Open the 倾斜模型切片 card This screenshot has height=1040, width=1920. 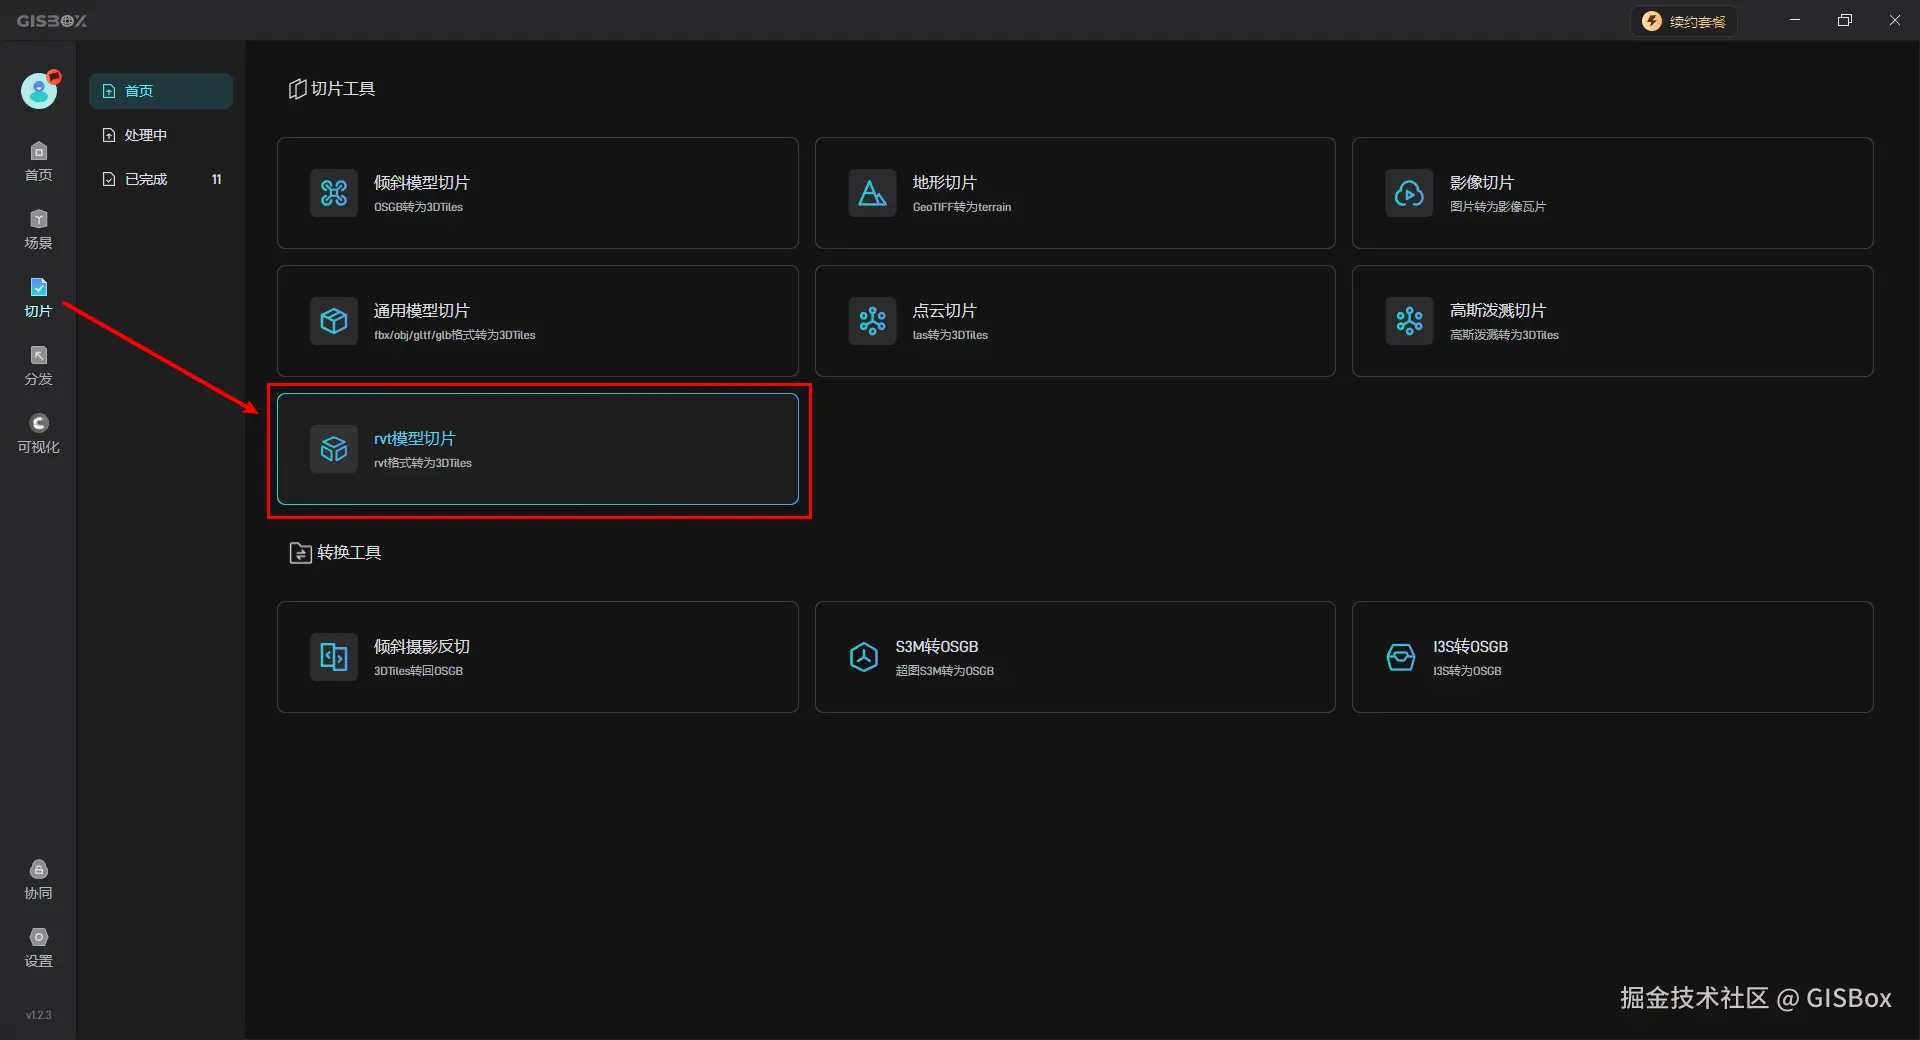(538, 193)
